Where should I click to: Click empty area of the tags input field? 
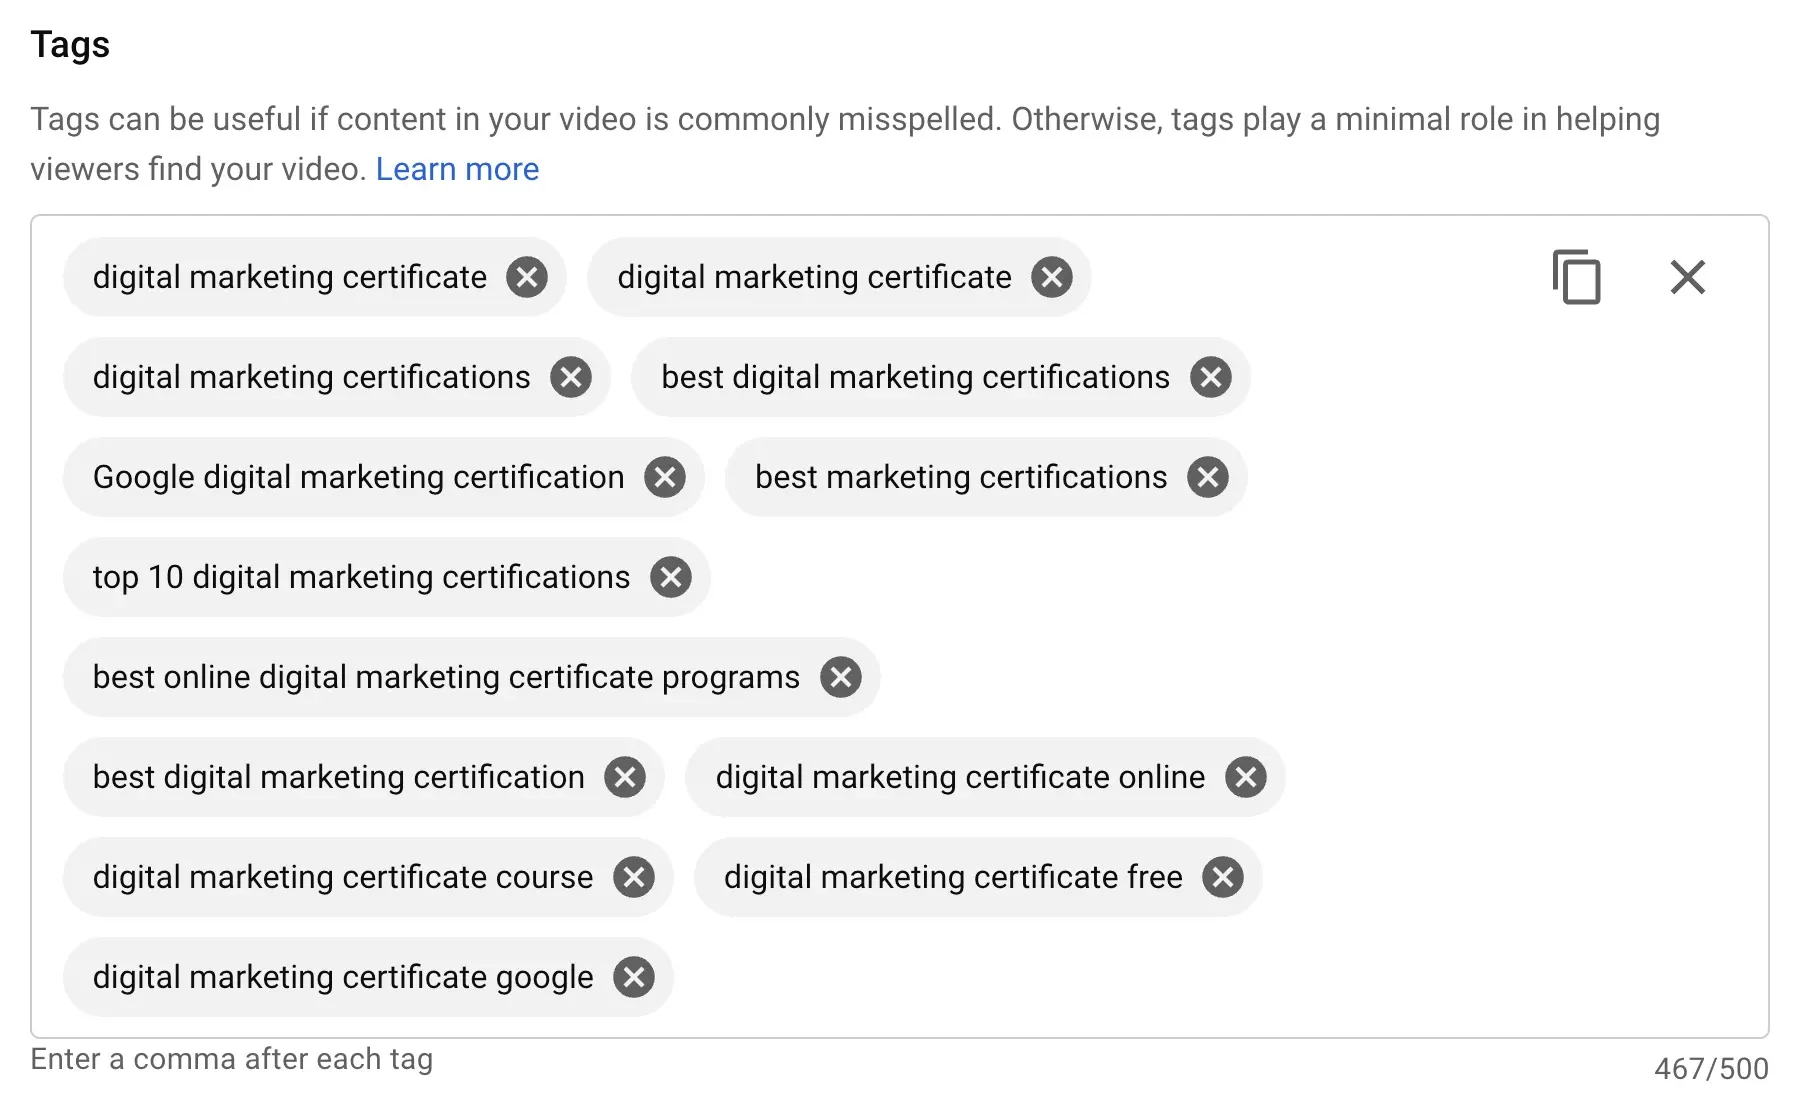(x=1200, y=977)
